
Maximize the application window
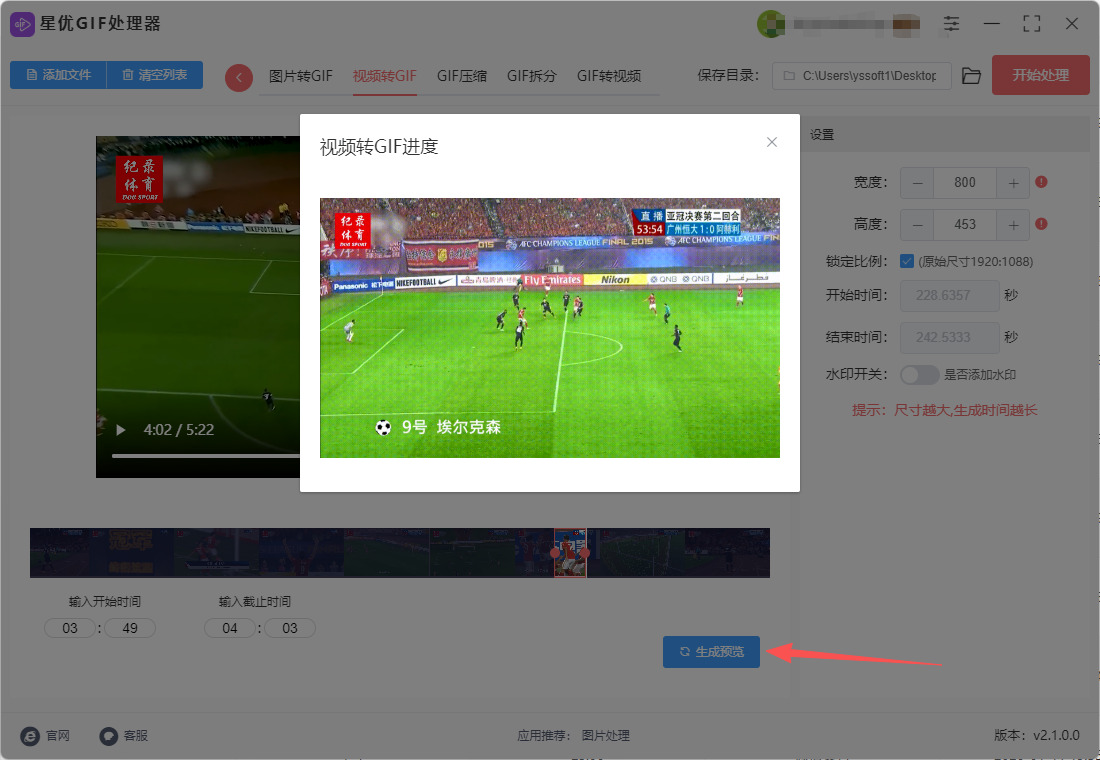pyautogui.click(x=1031, y=24)
